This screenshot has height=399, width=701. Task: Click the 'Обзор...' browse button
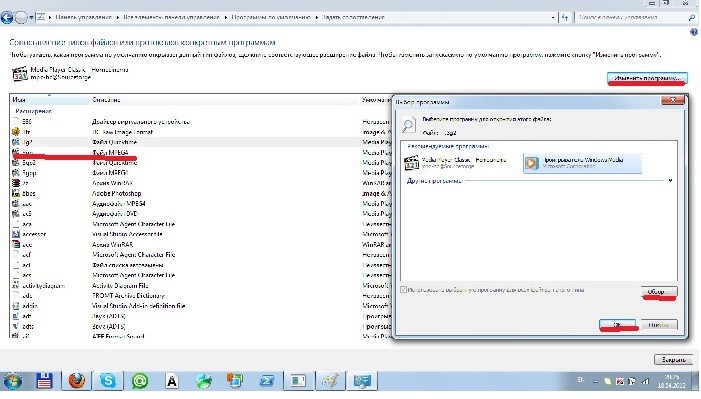click(659, 292)
